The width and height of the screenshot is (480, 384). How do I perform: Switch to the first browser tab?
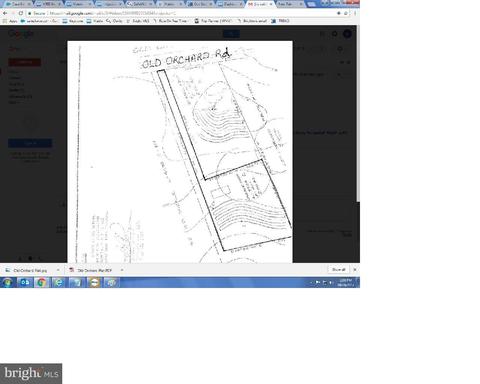tap(17, 4)
